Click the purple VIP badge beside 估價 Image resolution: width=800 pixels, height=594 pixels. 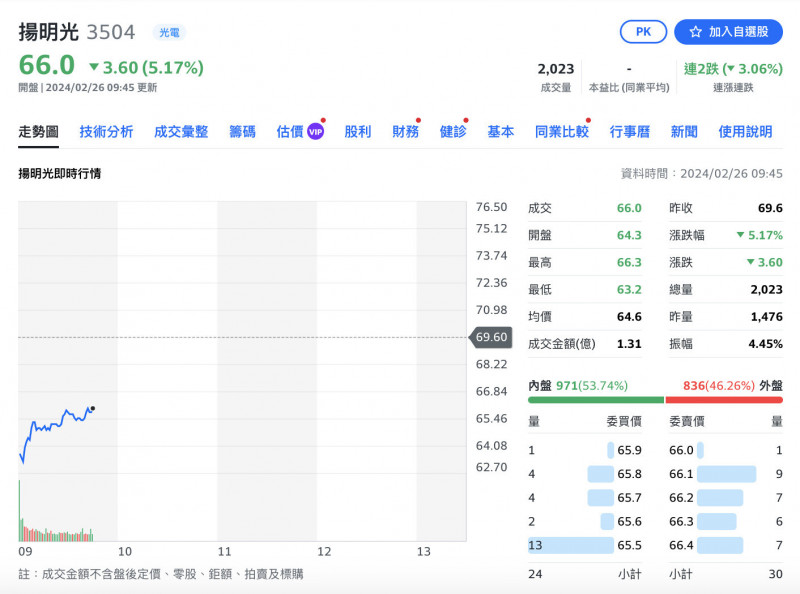coord(315,132)
